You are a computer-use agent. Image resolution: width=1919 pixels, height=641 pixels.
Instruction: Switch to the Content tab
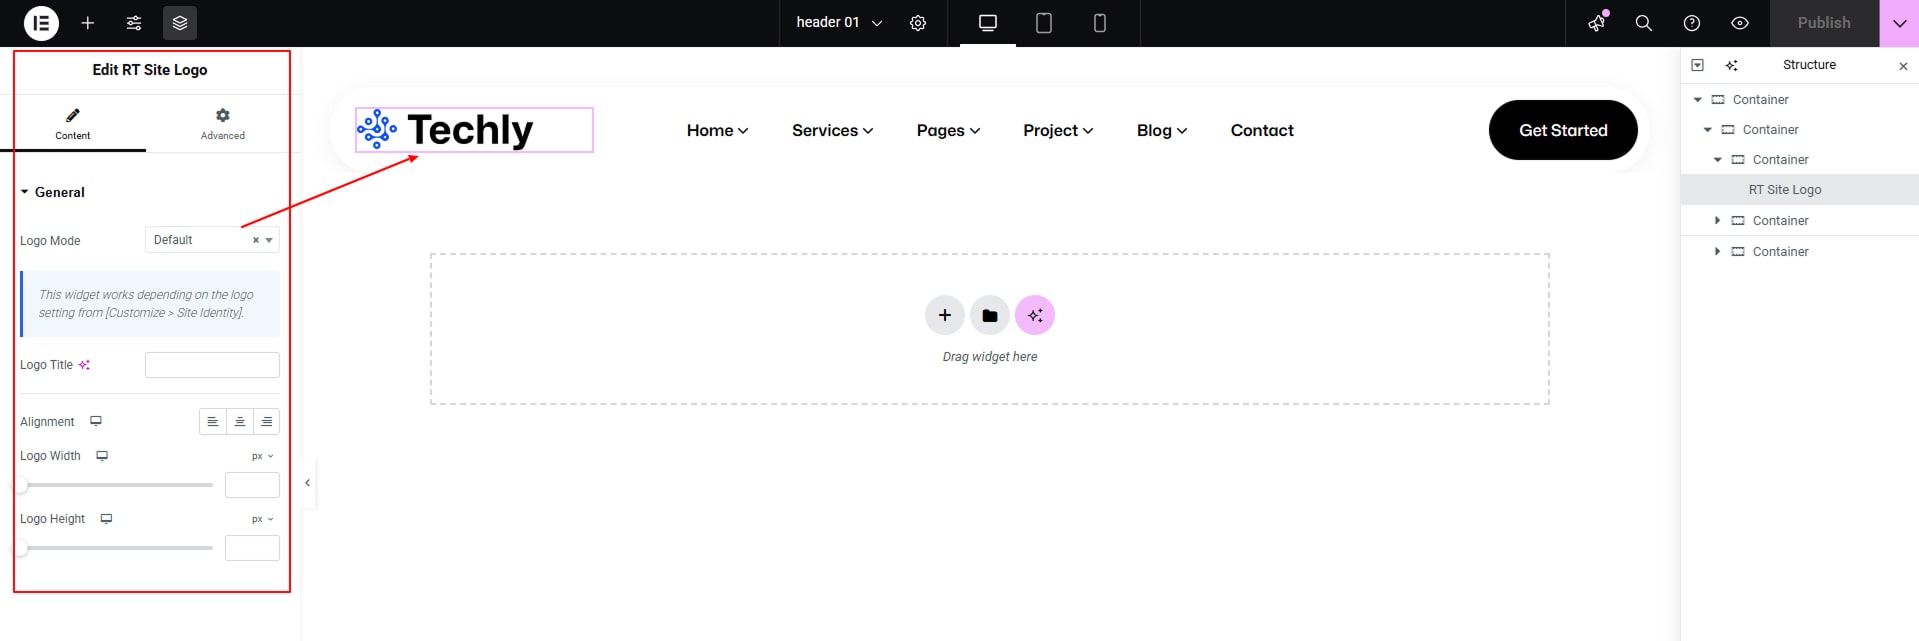click(73, 124)
